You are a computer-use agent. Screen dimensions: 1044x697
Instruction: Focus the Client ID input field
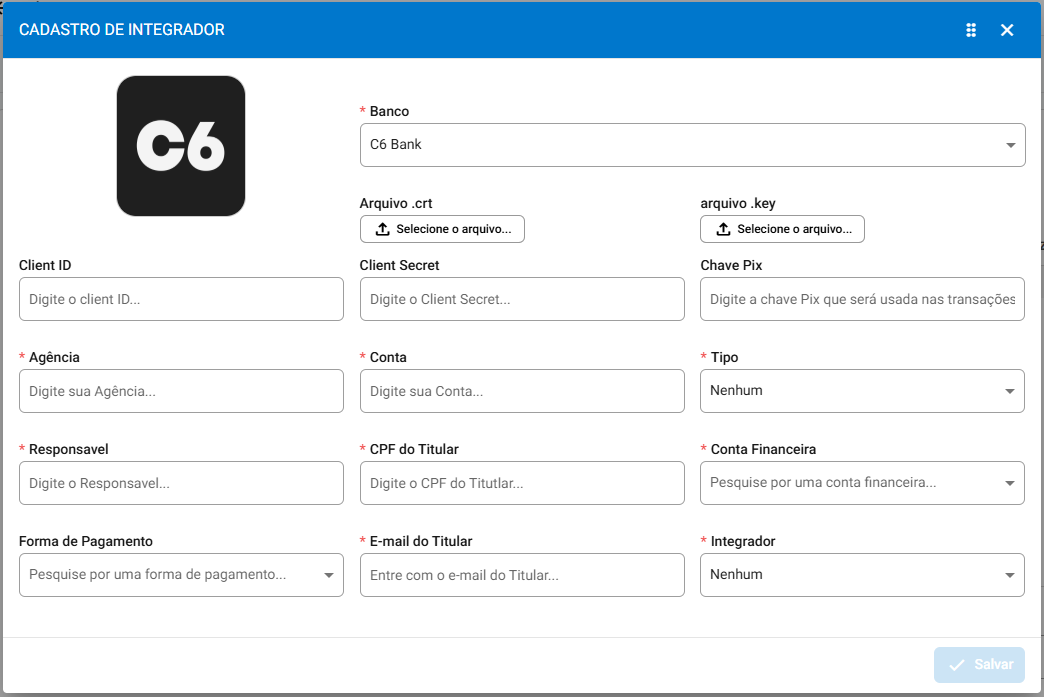[181, 299]
